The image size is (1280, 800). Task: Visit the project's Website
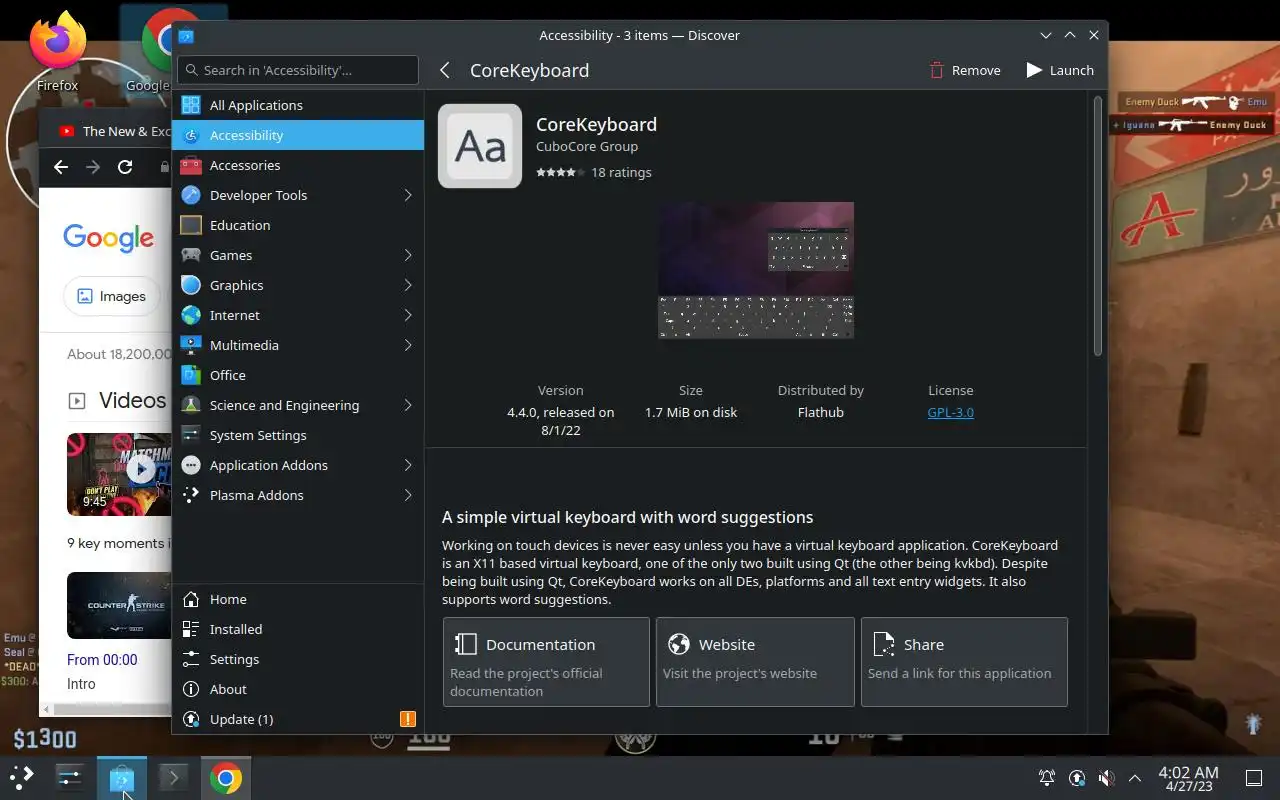click(755, 662)
